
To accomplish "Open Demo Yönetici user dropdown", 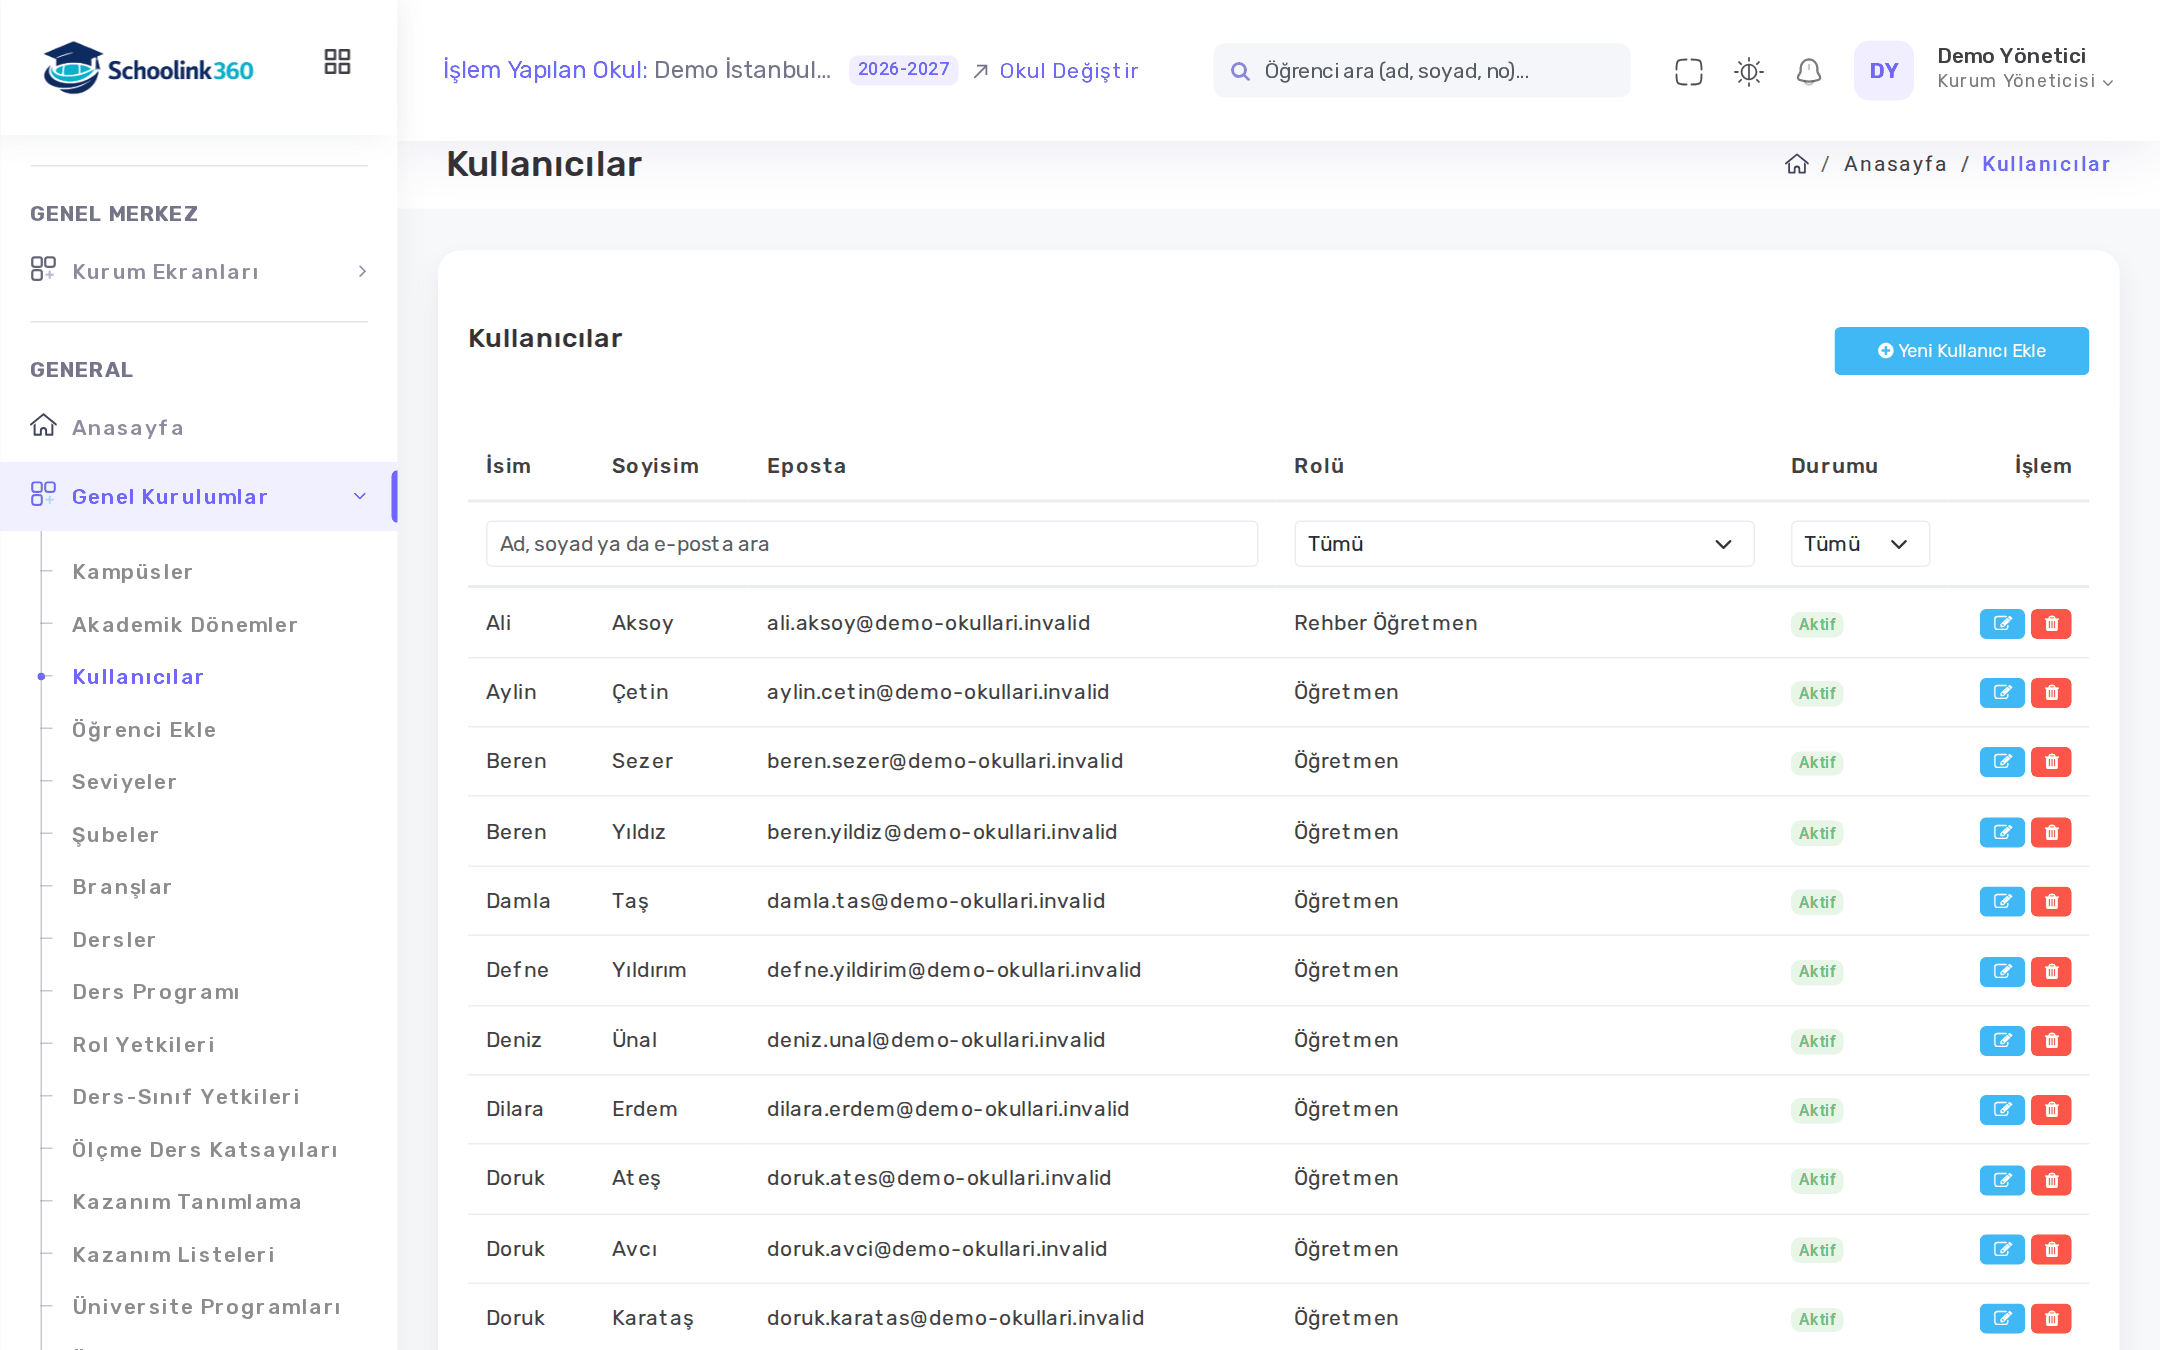I will 2025,69.
